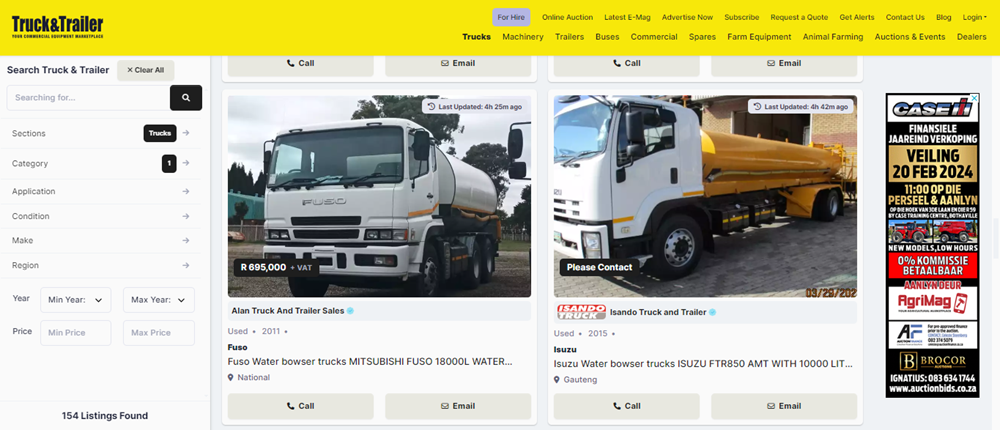Open the Machinery menu
This screenshot has width=1000, height=430.
(522, 36)
